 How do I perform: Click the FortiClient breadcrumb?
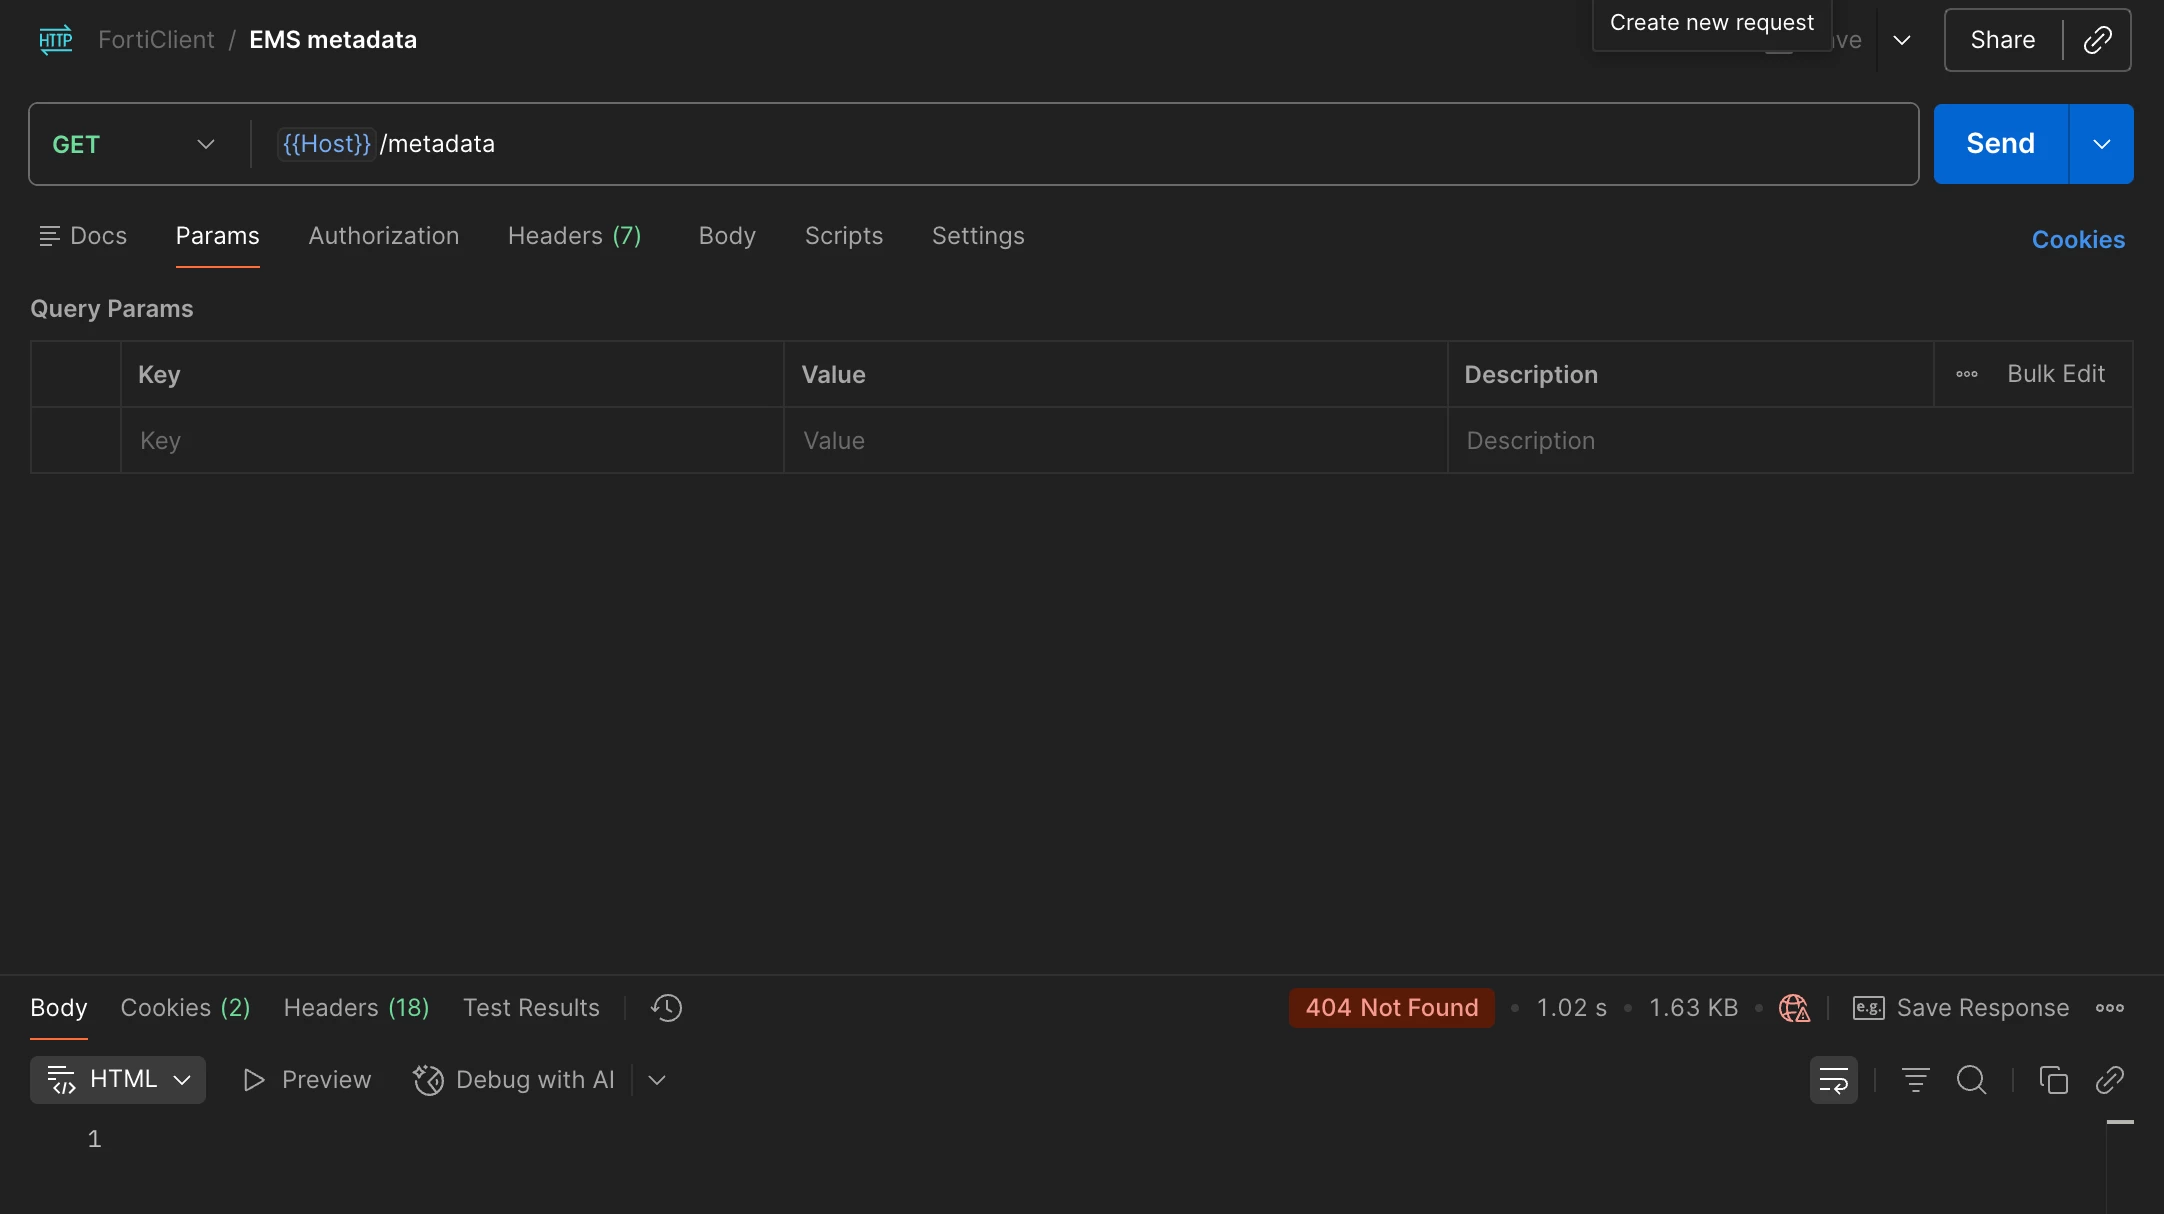point(156,40)
